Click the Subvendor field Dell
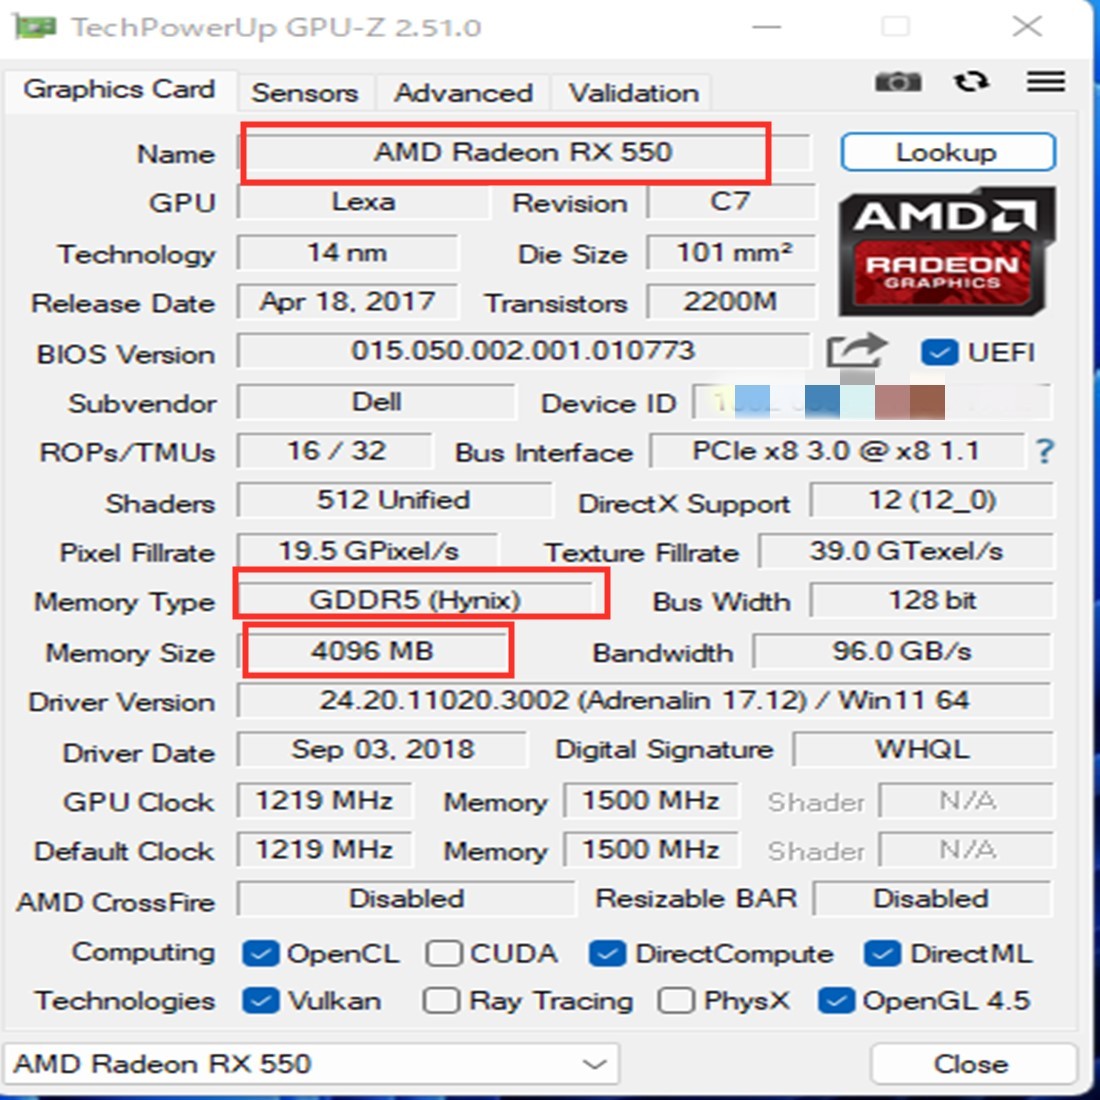Screen dimensions: 1100x1100 (377, 402)
